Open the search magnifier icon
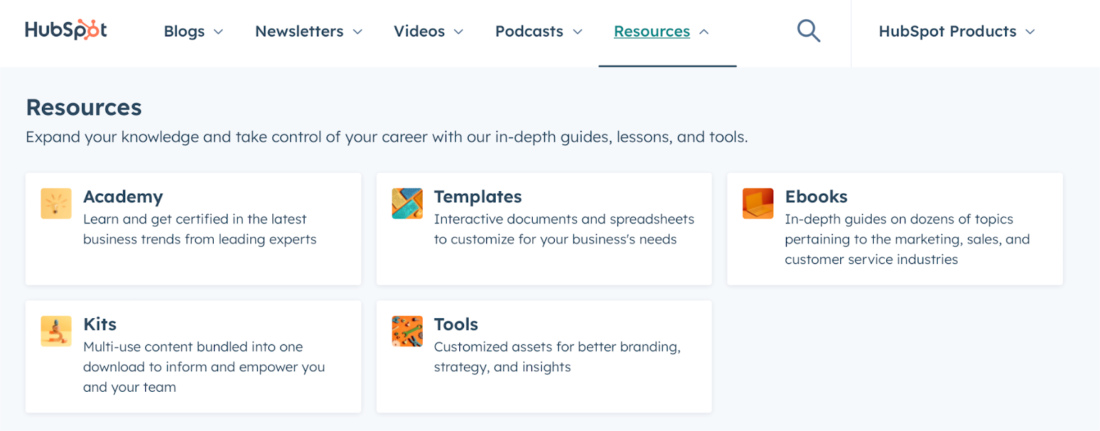This screenshot has height=431, width=1100. click(x=808, y=31)
